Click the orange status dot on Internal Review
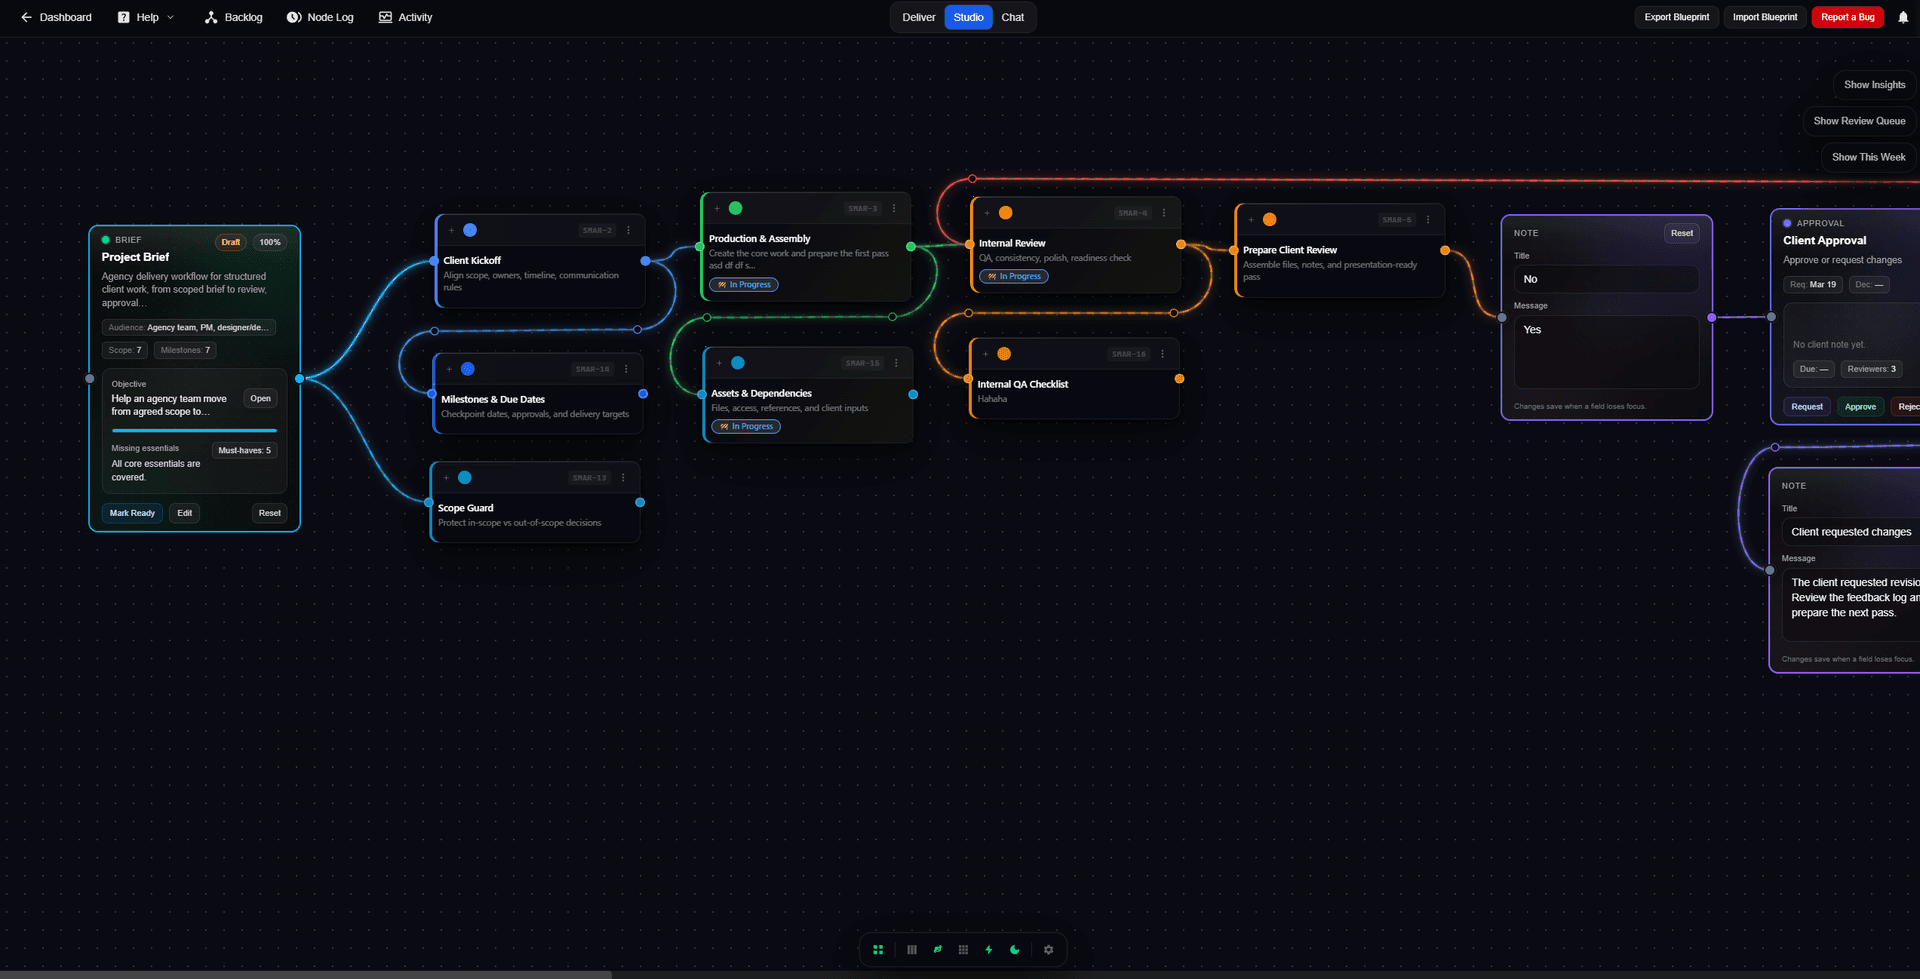Image resolution: width=1920 pixels, height=979 pixels. [1006, 213]
